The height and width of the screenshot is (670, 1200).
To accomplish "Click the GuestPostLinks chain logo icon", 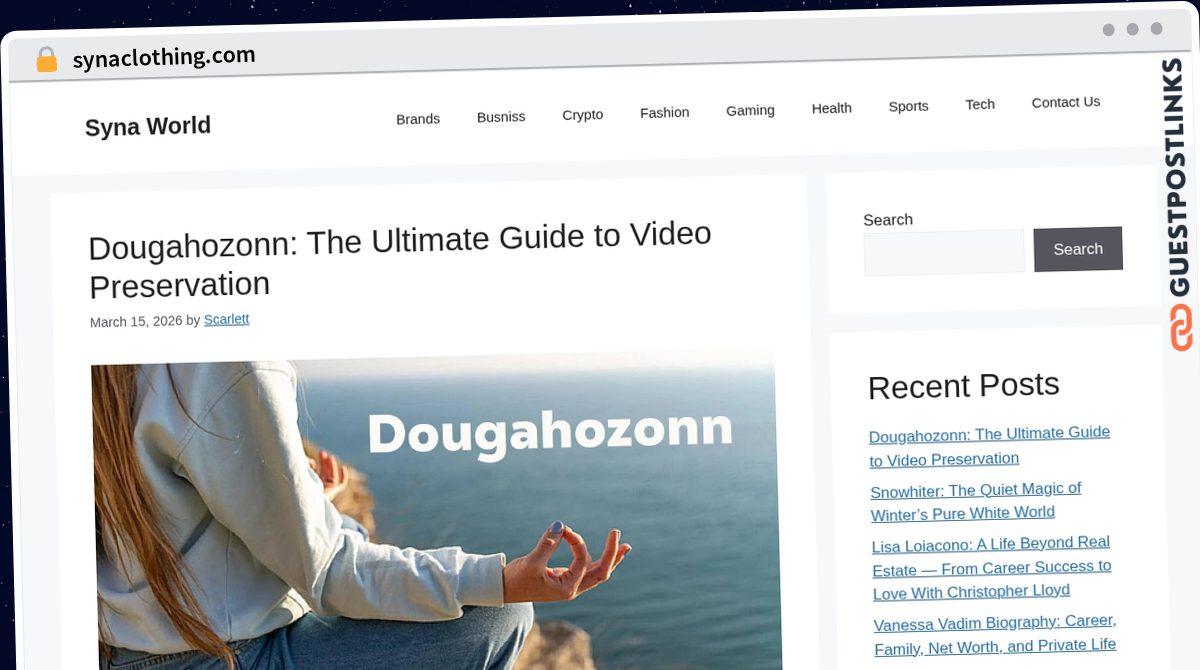I will click(1181, 327).
